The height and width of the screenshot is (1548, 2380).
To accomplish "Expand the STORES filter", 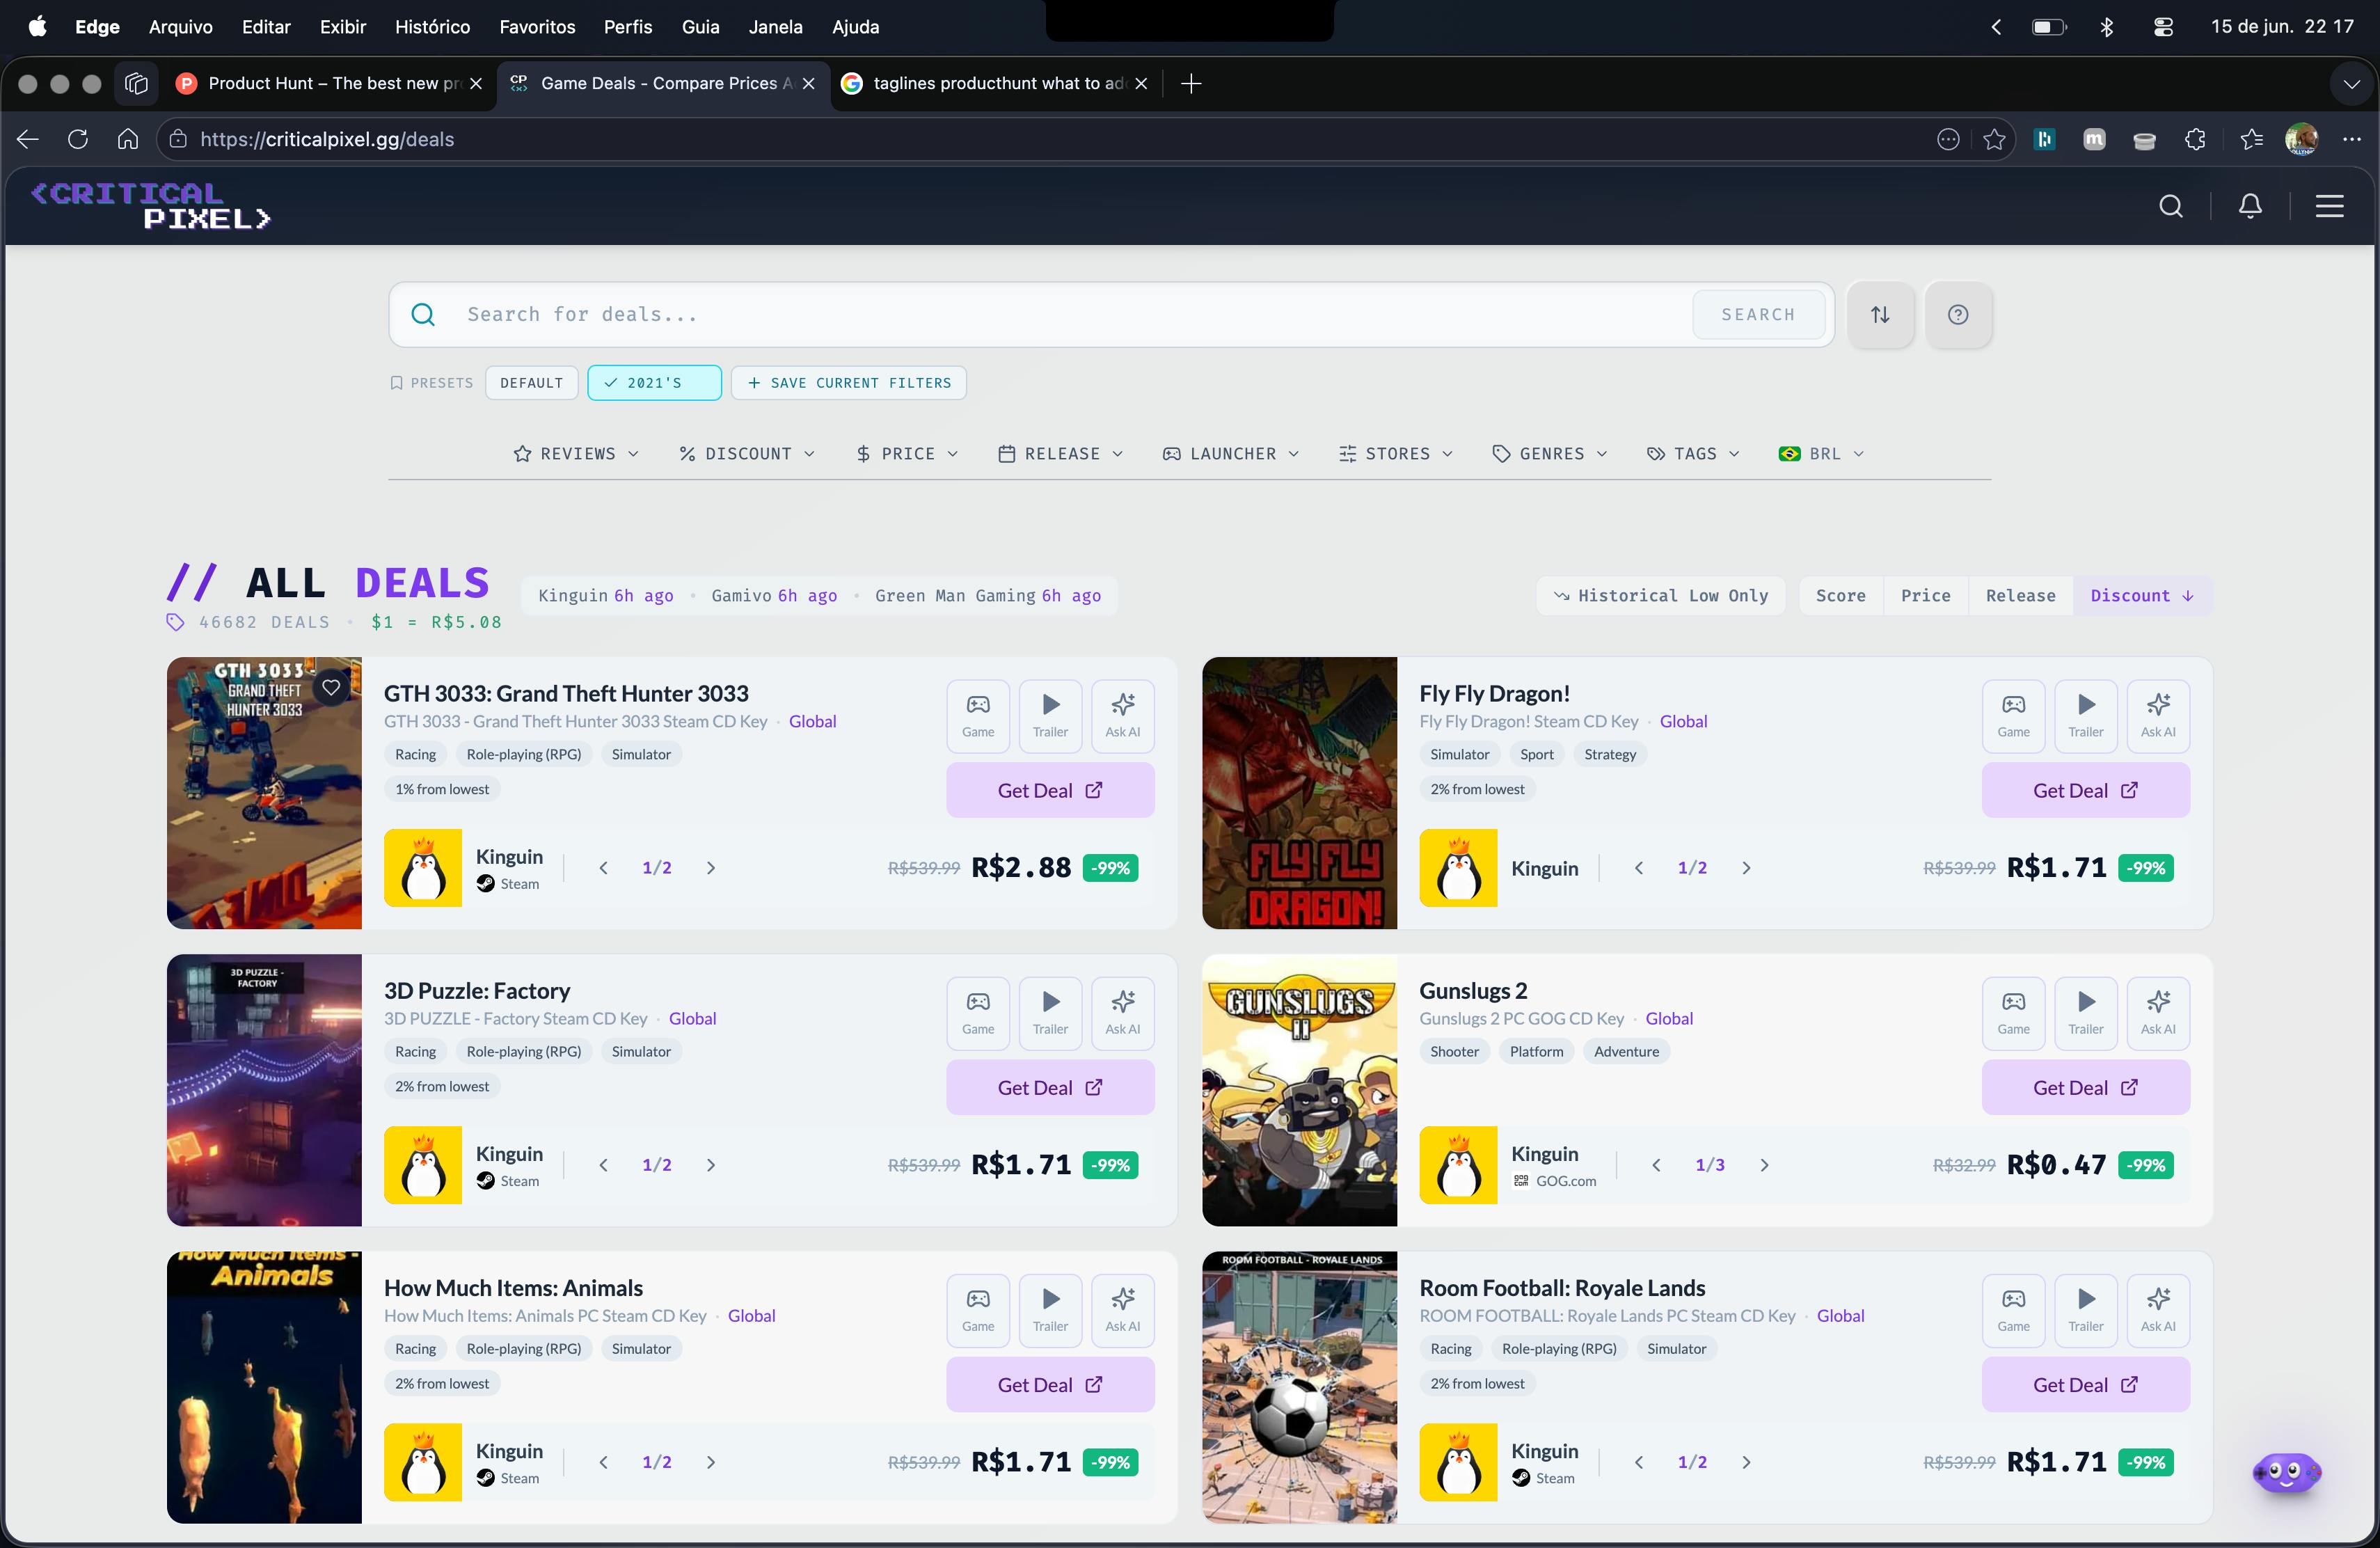I will [1396, 453].
